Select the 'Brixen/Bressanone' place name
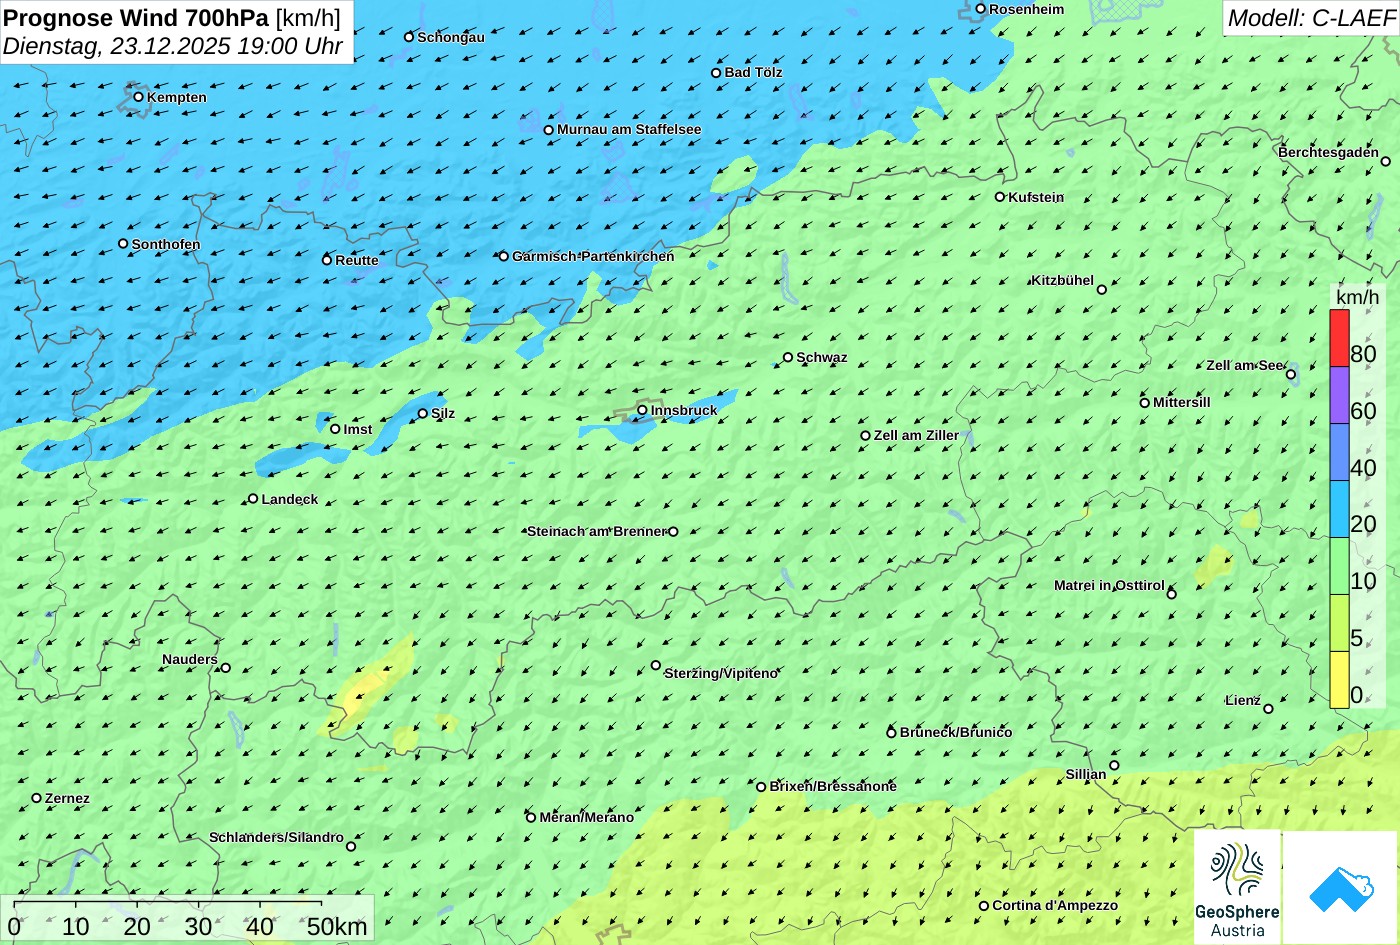This screenshot has width=1400, height=945. click(x=833, y=786)
